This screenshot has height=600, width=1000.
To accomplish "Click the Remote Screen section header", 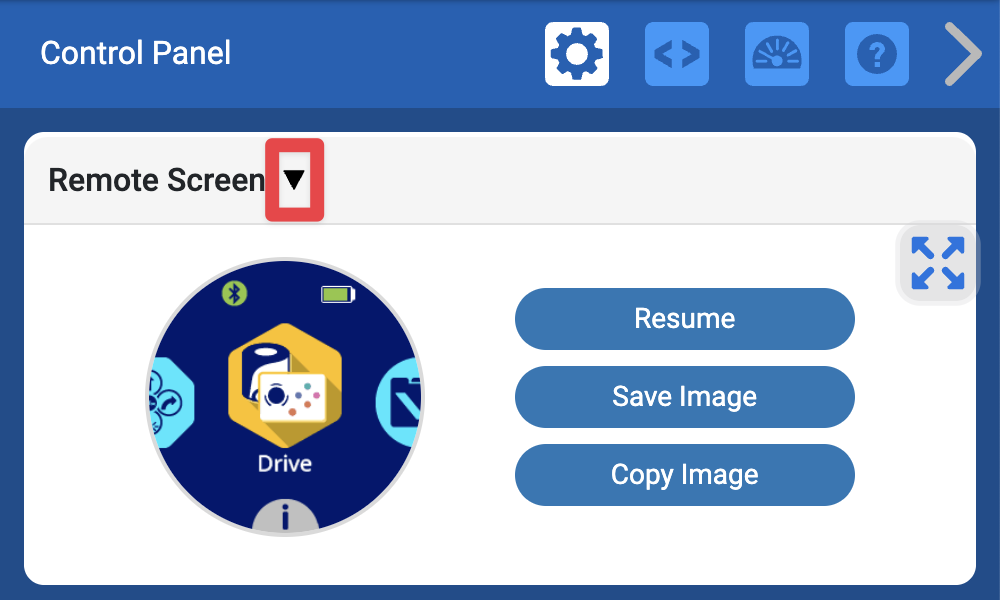I will (x=156, y=180).
